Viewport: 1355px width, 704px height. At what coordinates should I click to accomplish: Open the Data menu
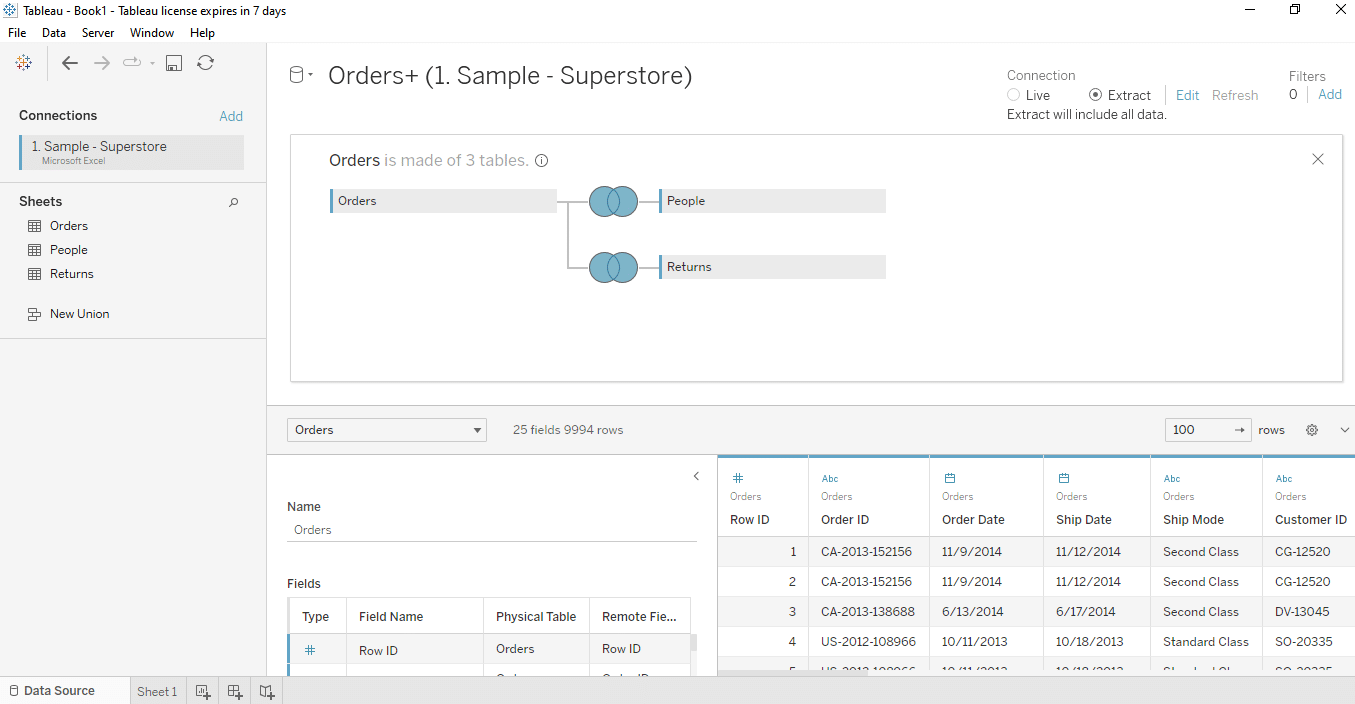coord(54,32)
